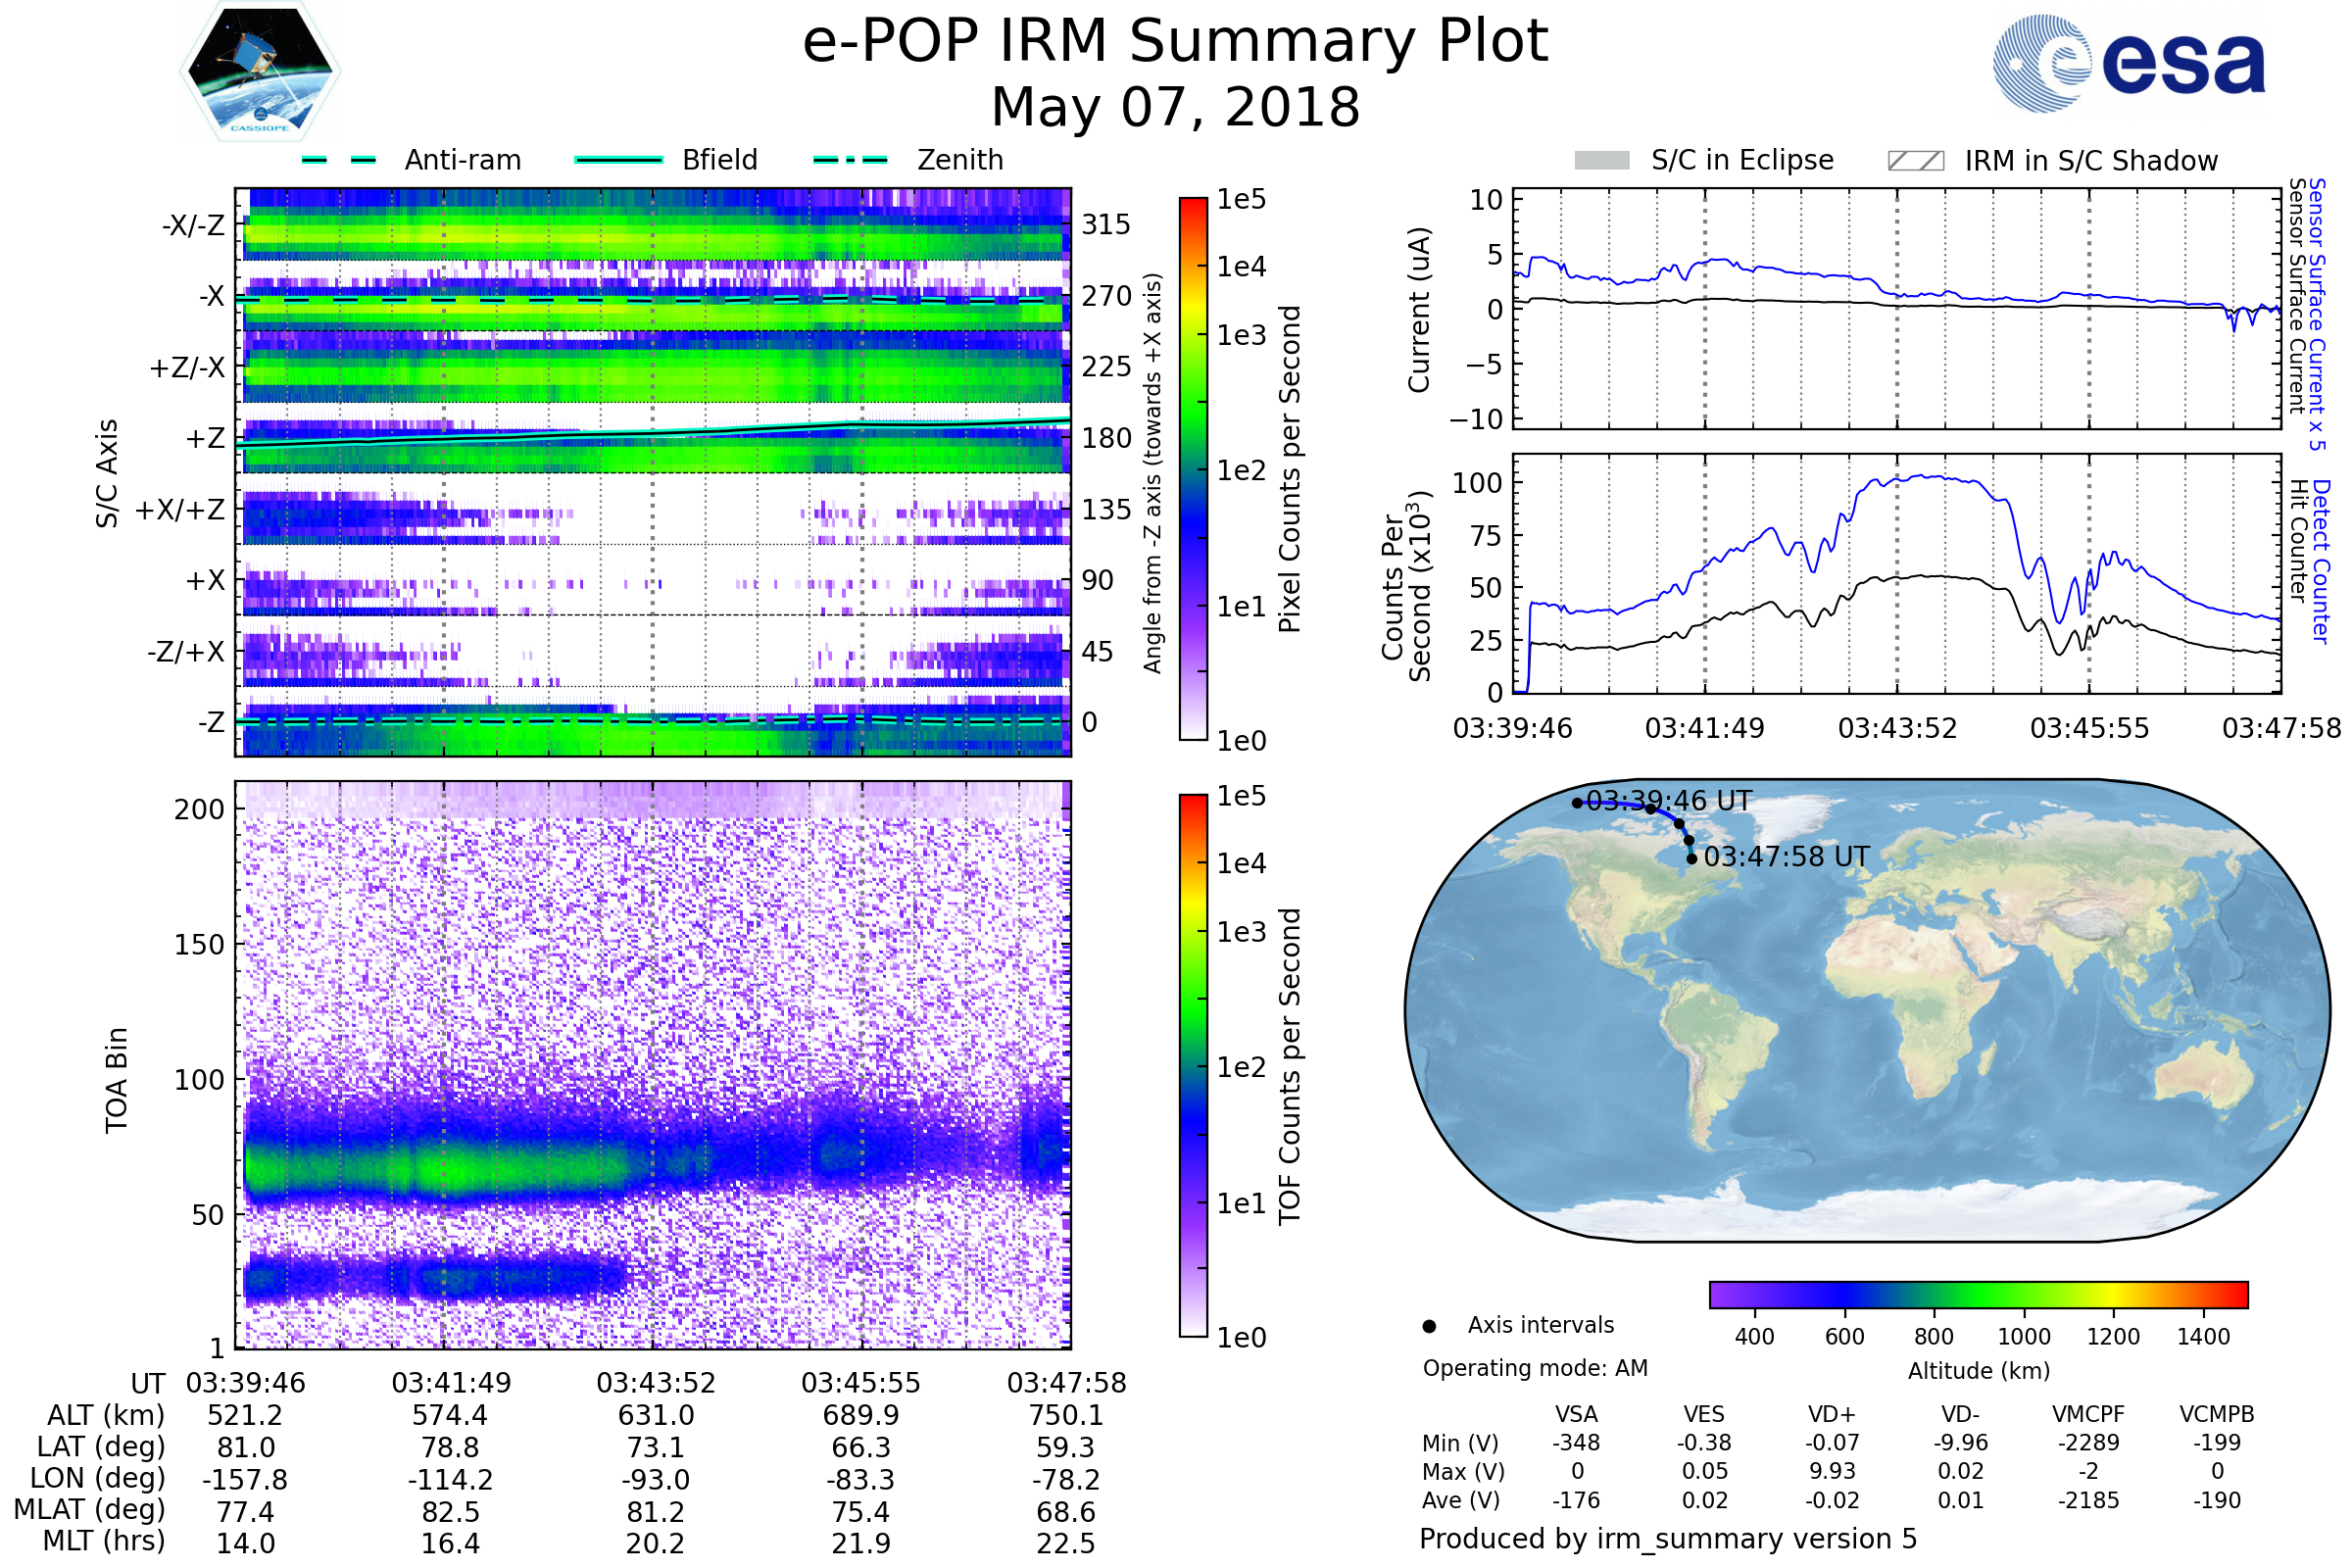Click the TOF Counts per Second colorbar
The height and width of the screenshot is (1568, 2352).
click(x=1193, y=1065)
